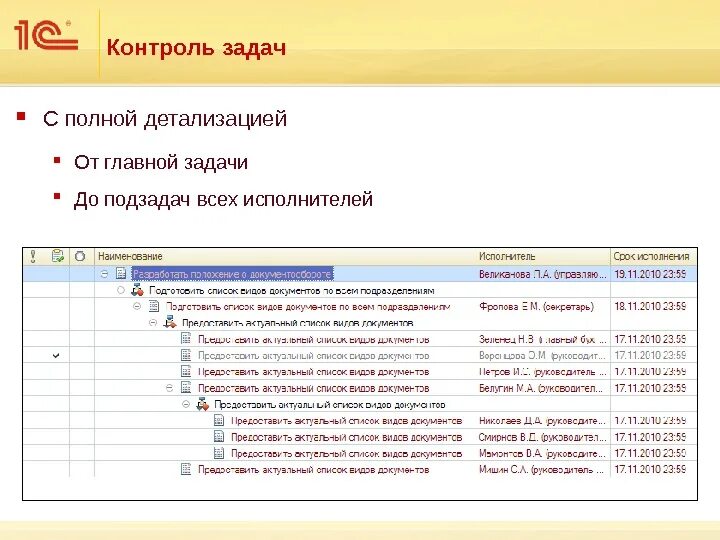Click task icon in Мамонтов В.А. row

[219, 453]
